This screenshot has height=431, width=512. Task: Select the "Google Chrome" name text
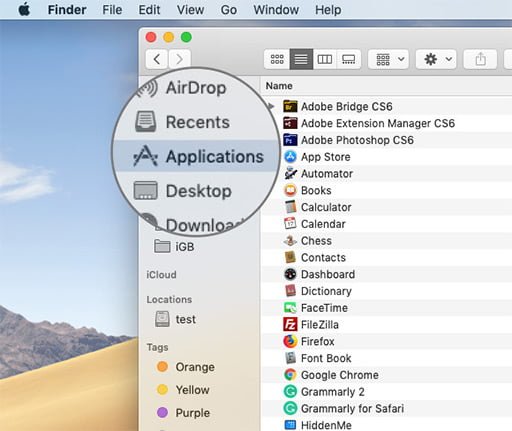[x=340, y=375]
